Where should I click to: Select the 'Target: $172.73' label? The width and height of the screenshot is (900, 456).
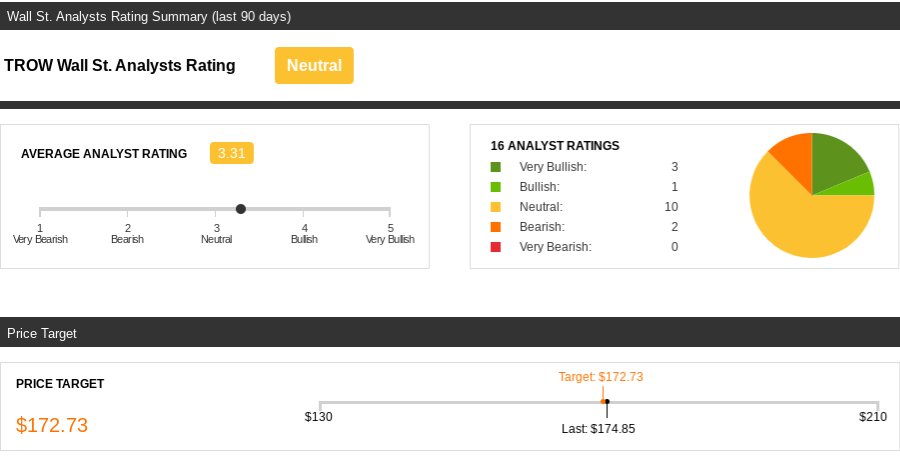(601, 377)
